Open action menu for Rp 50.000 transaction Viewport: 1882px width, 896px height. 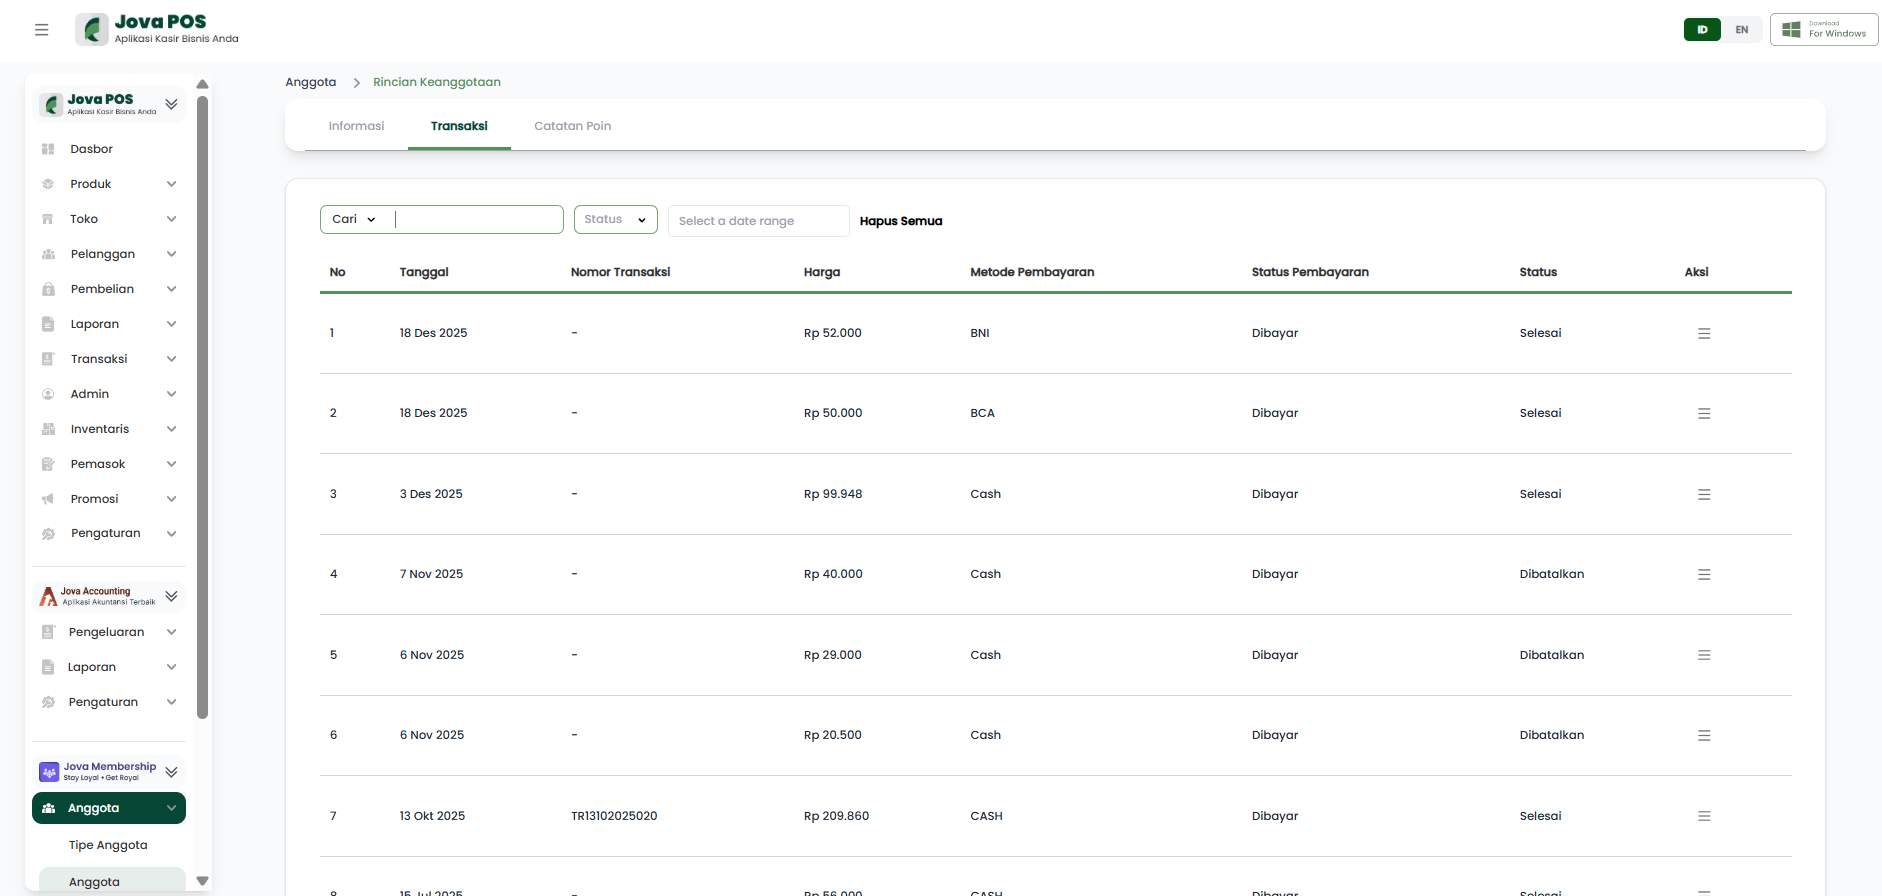pos(1704,413)
